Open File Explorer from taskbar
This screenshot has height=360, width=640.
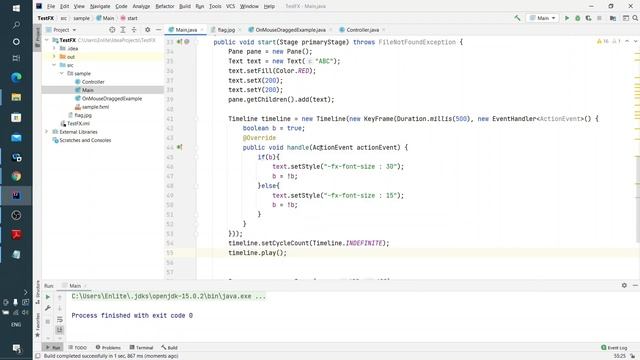16,97
